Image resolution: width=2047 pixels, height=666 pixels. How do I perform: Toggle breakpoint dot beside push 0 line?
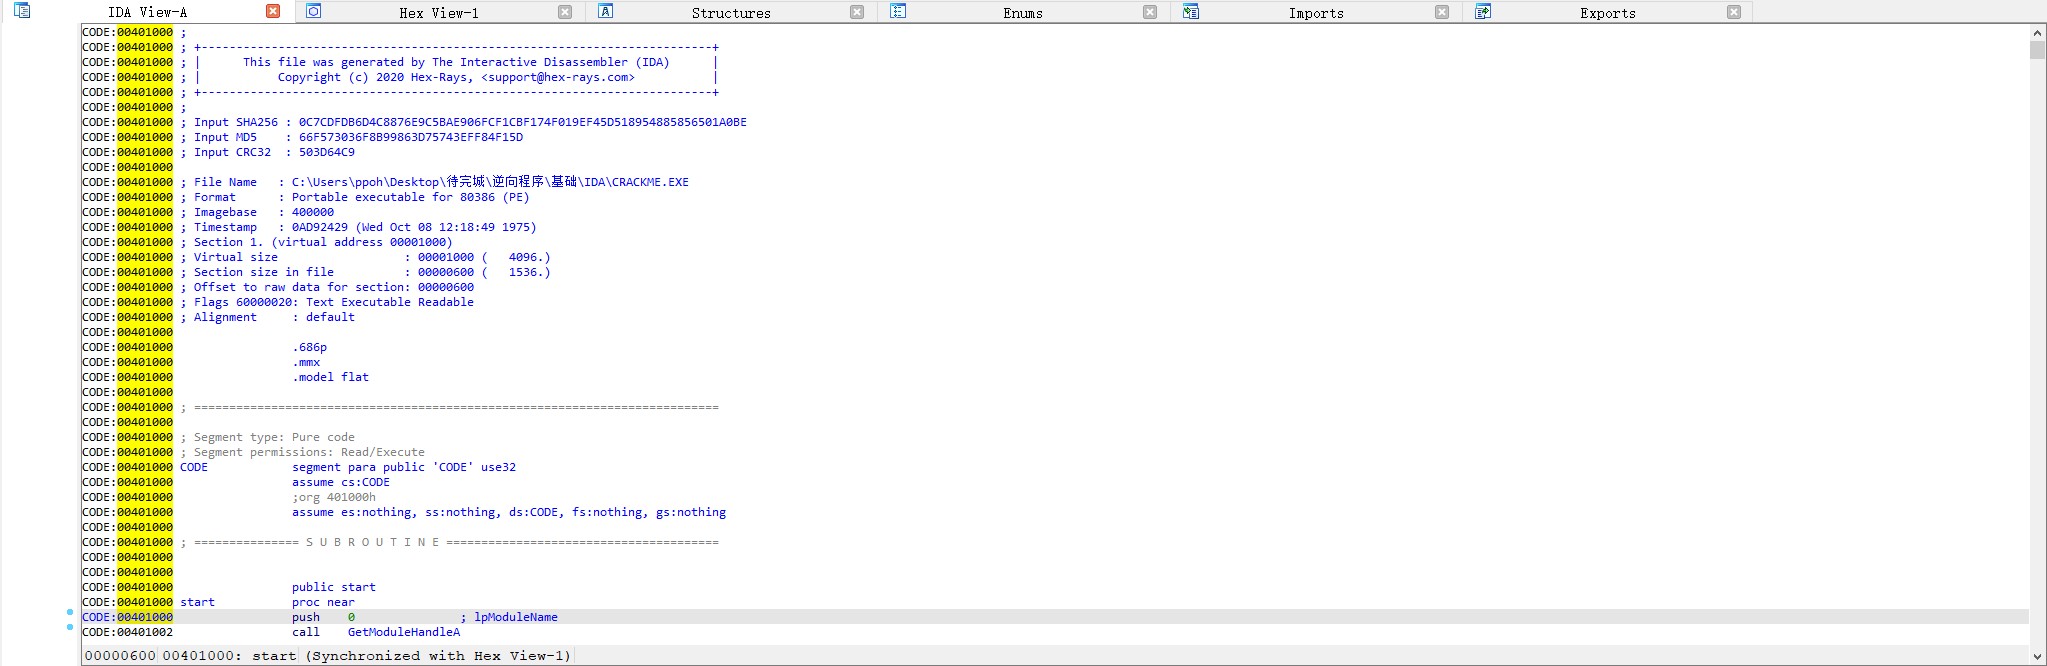[x=70, y=612]
